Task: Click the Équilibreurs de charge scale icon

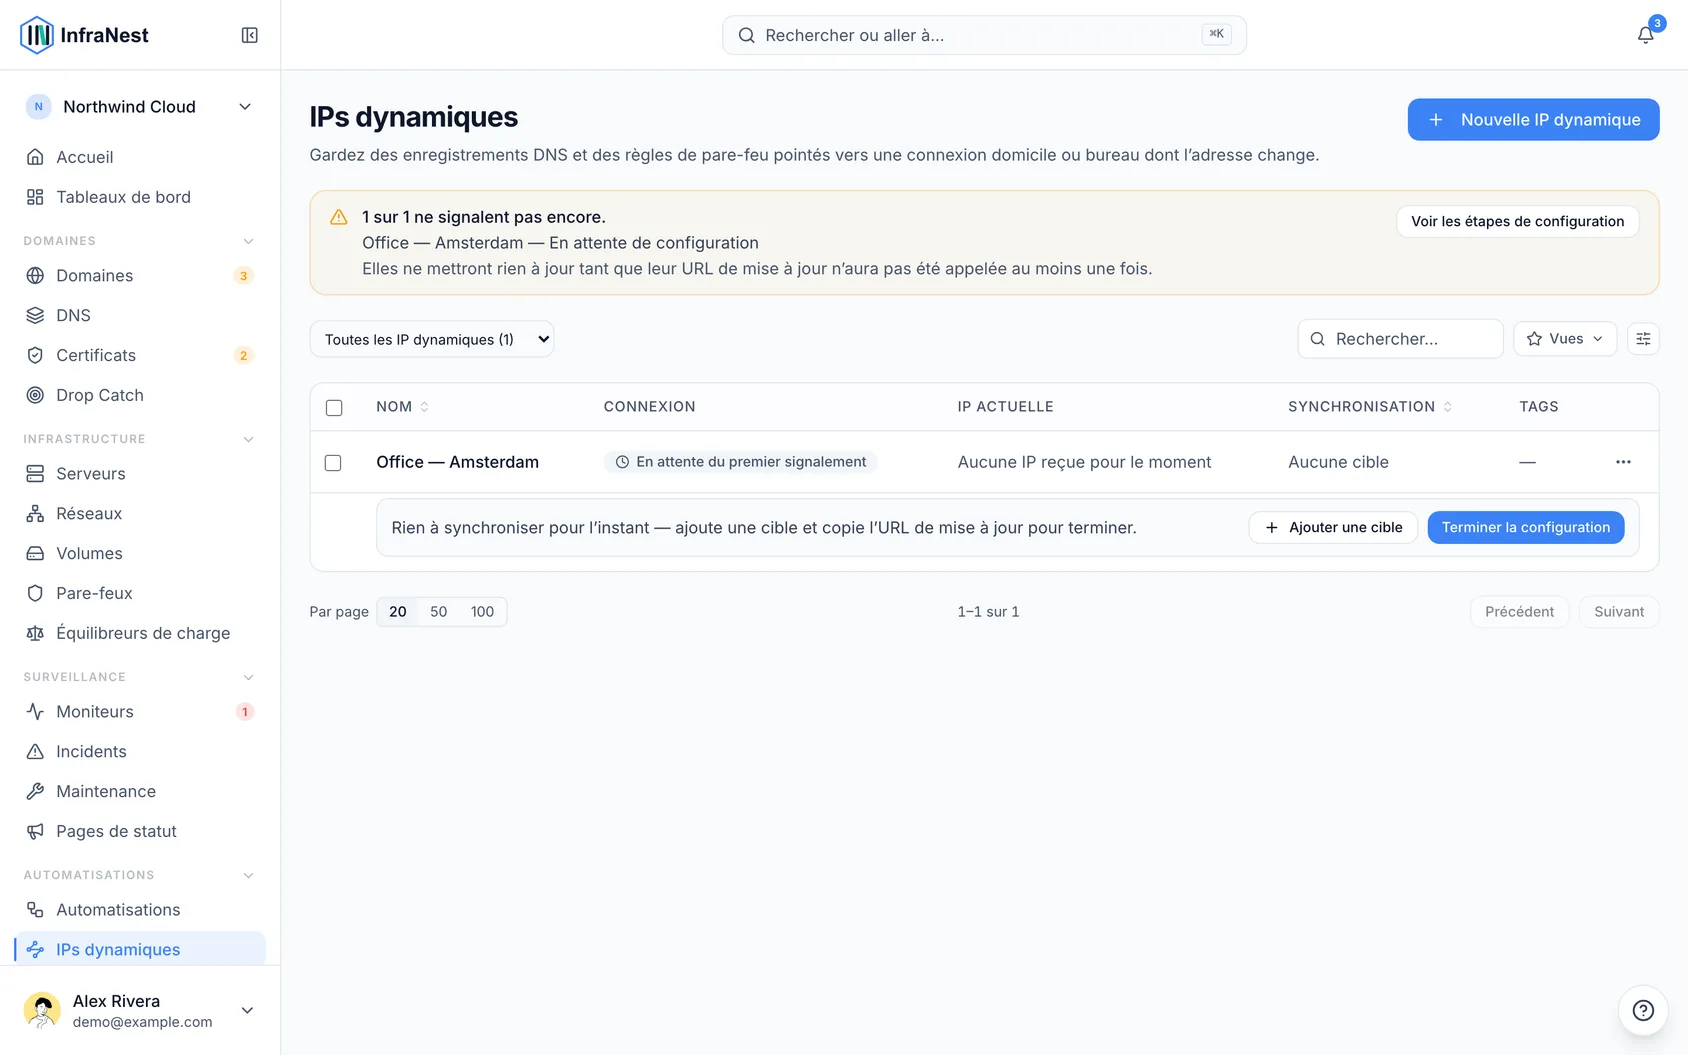Action: [x=35, y=633]
